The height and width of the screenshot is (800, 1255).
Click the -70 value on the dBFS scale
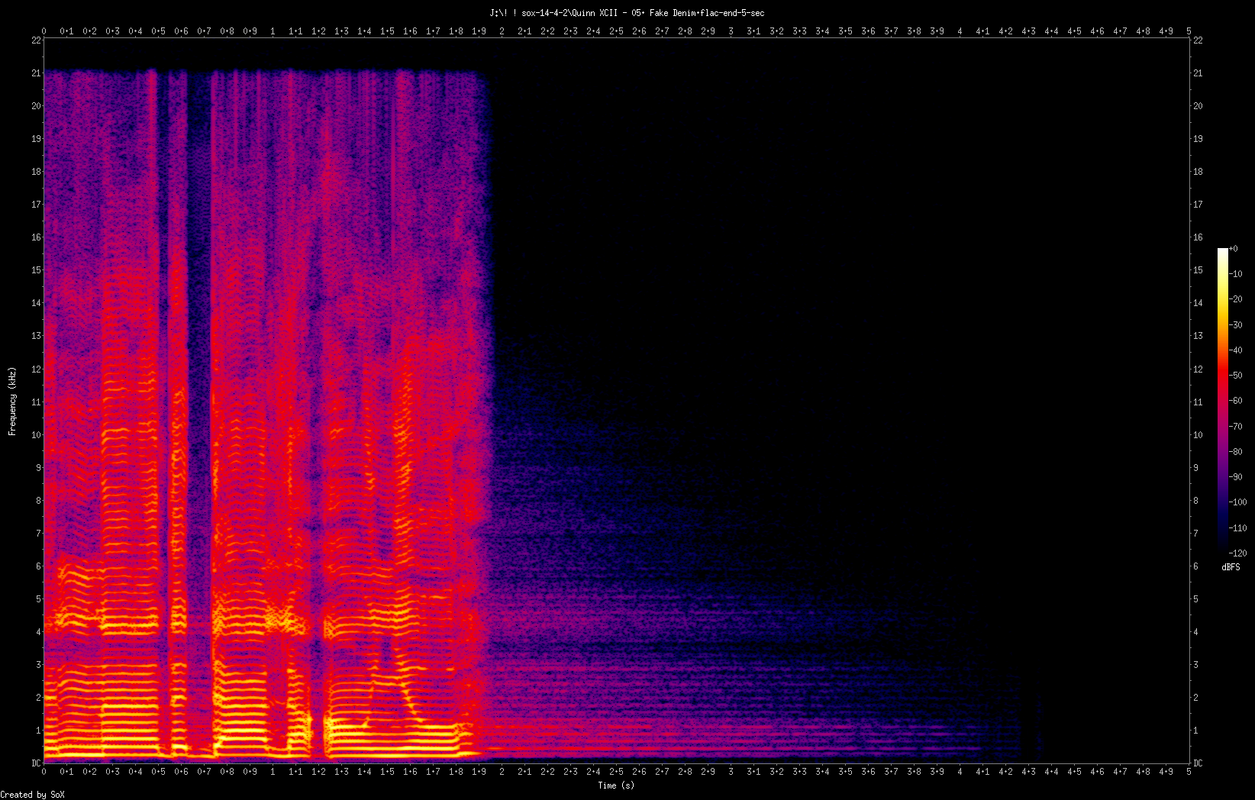pyautogui.click(x=1237, y=426)
